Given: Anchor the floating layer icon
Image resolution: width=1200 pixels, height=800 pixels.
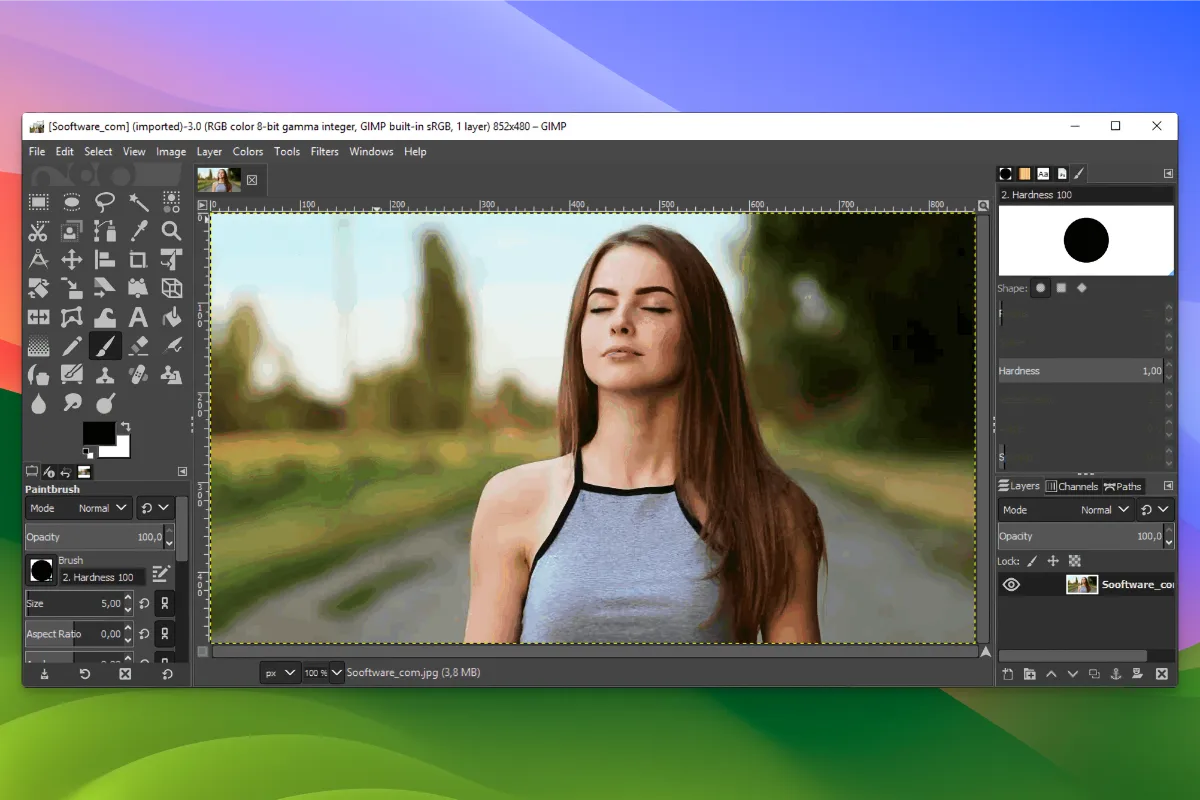Looking at the screenshot, I should pyautogui.click(x=1116, y=674).
